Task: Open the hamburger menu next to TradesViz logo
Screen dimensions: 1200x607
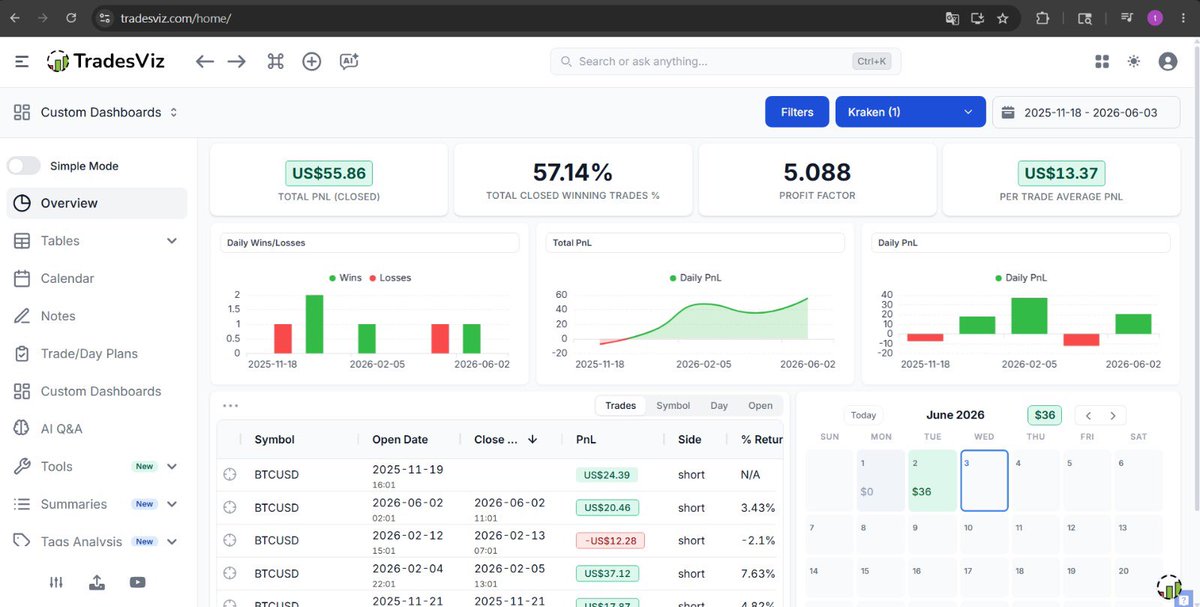Action: 22,61
